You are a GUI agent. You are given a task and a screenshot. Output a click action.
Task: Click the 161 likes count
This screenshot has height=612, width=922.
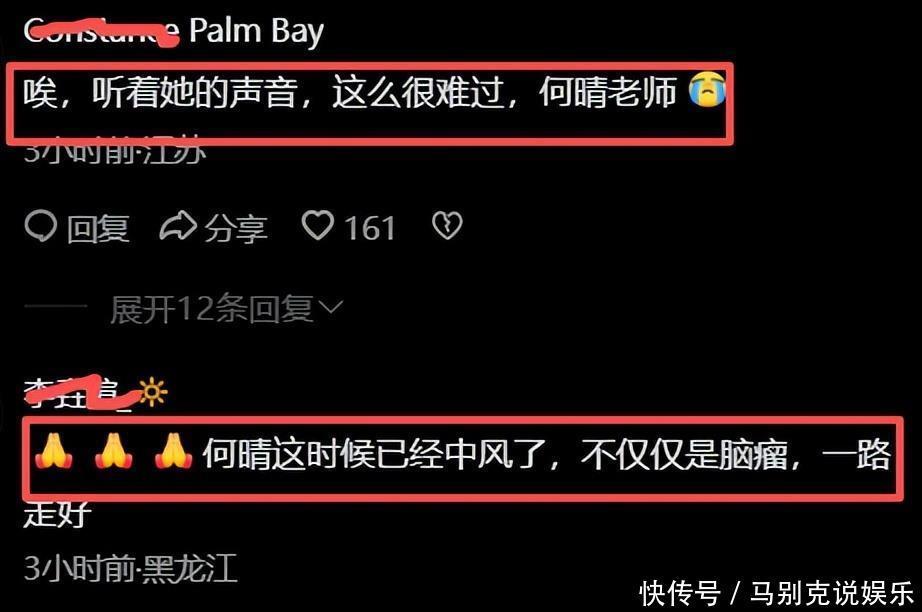click(369, 228)
